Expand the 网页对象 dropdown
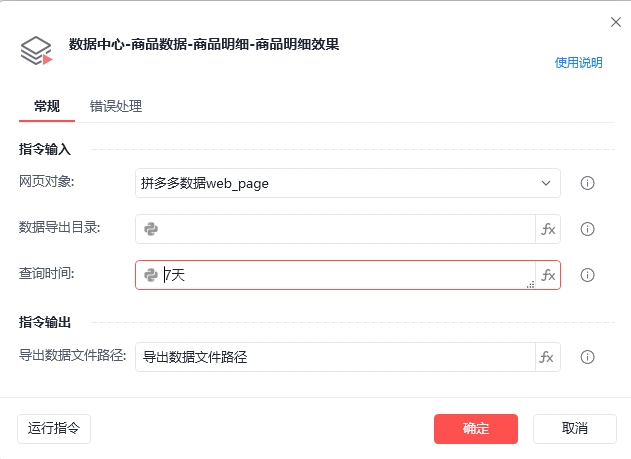The width and height of the screenshot is (631, 459). coord(546,183)
